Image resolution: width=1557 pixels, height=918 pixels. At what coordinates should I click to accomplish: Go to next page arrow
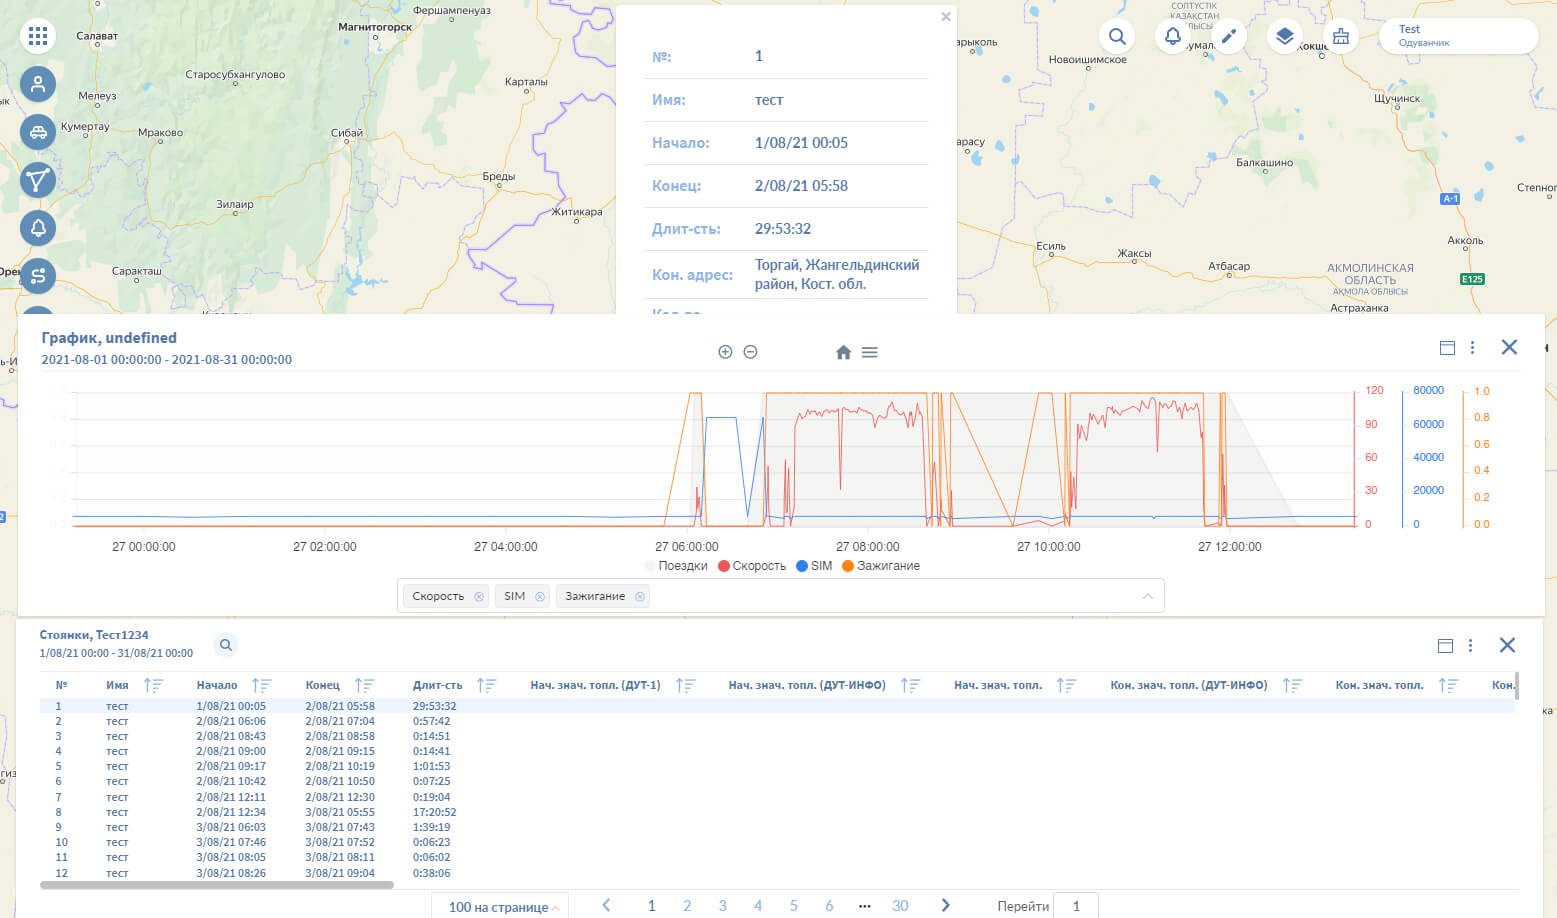click(945, 905)
